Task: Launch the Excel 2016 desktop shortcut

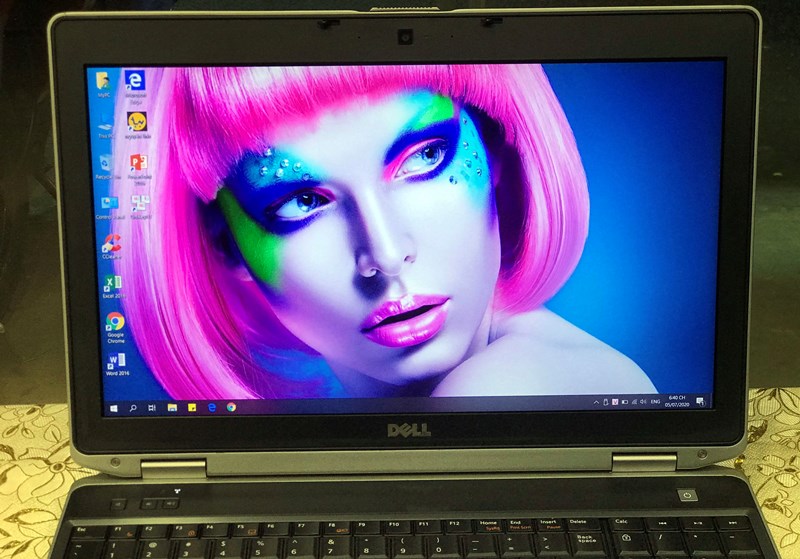Action: pos(113,287)
